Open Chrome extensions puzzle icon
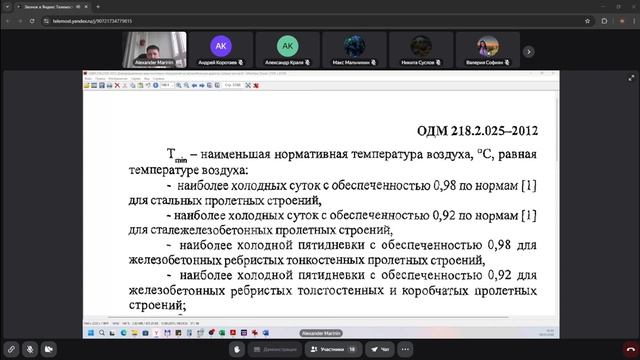The image size is (640, 360). 604,21
